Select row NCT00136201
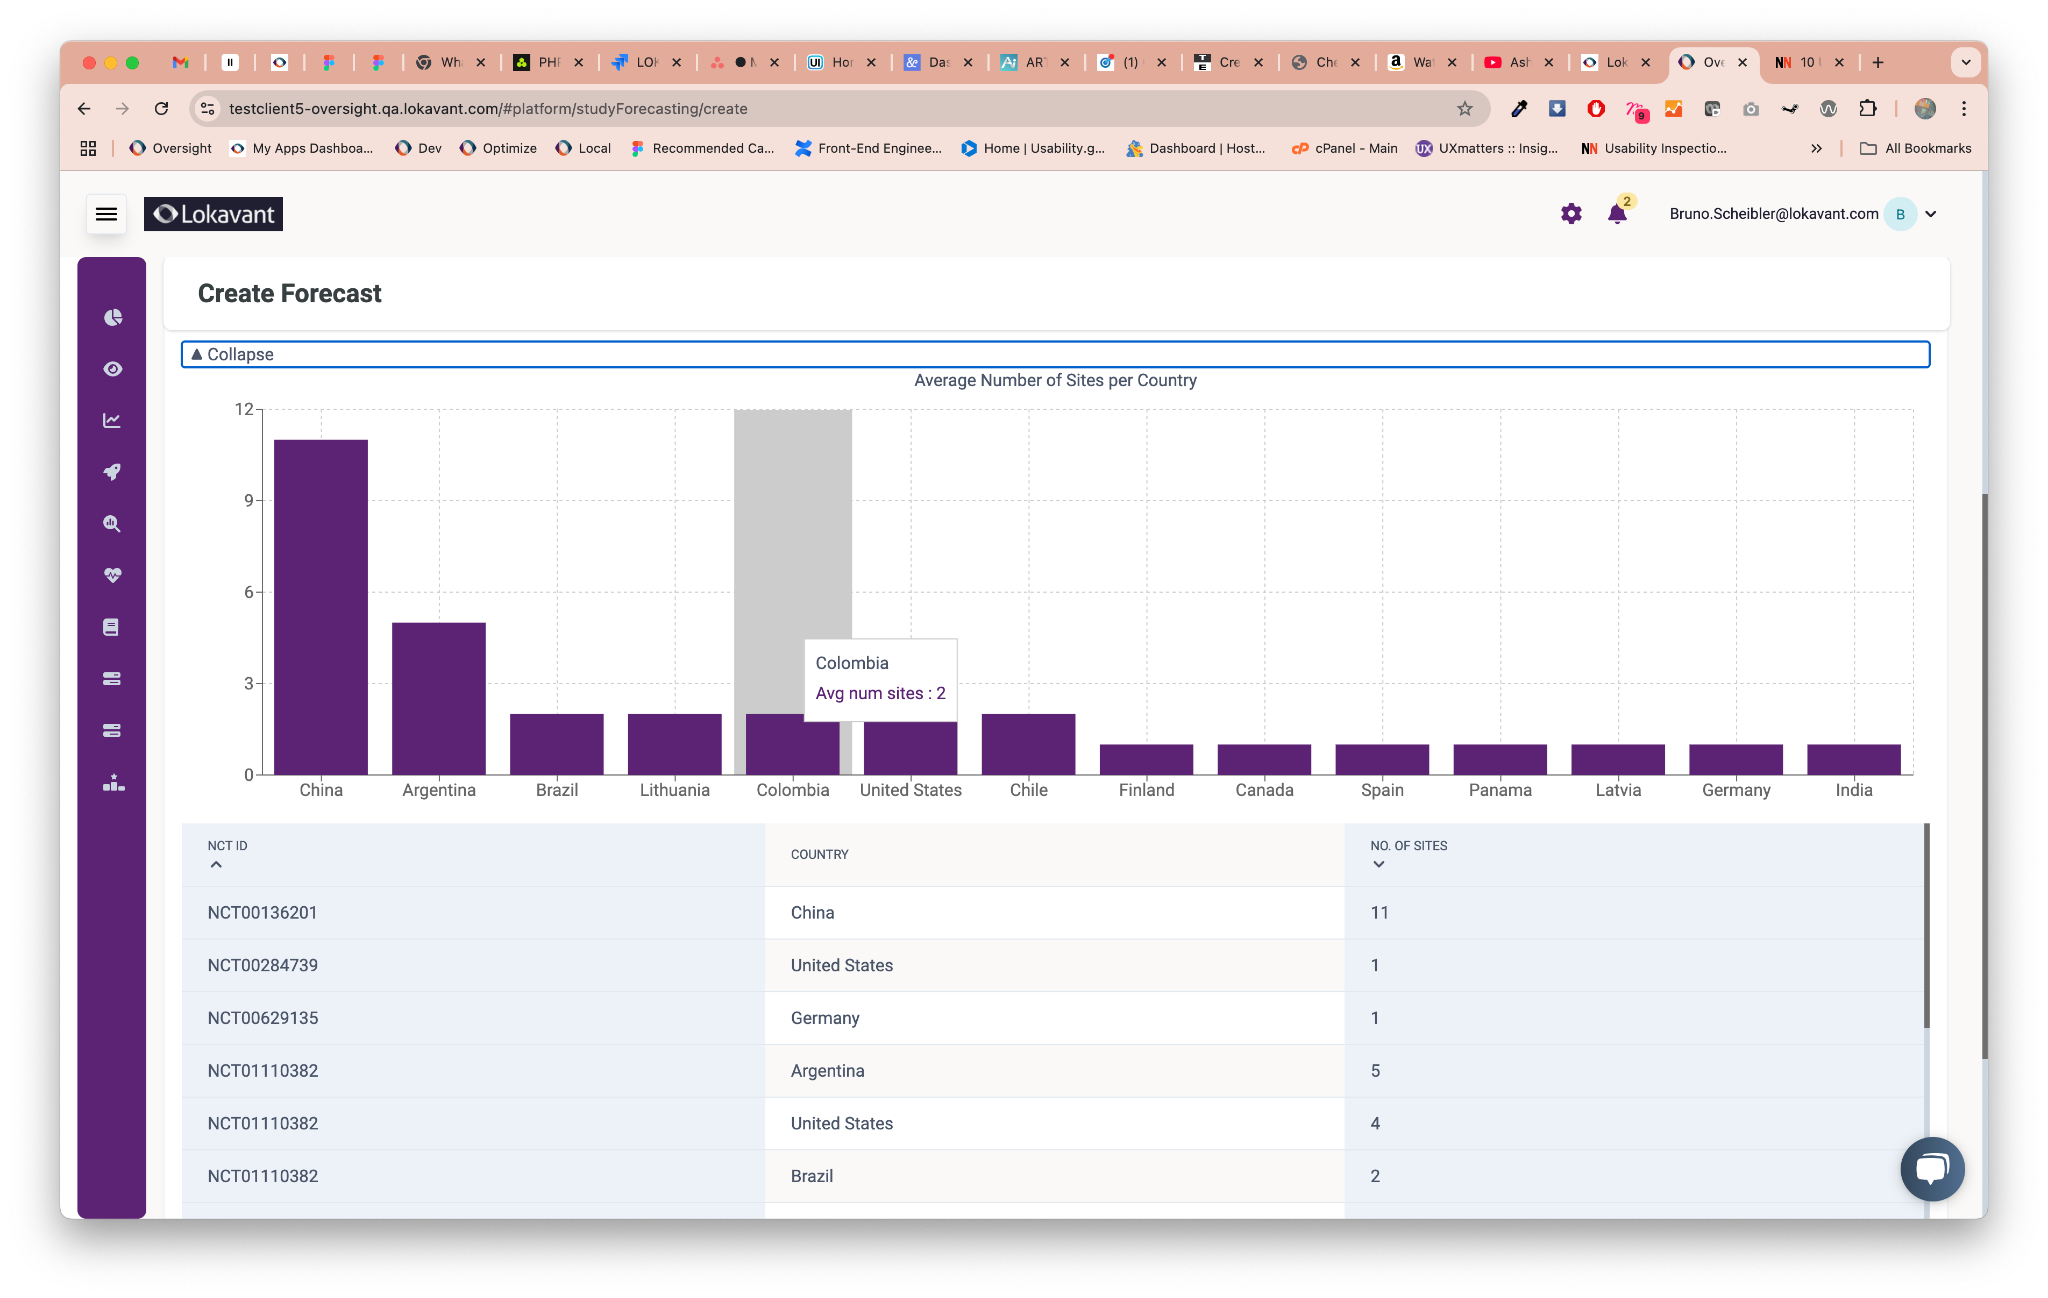 click(x=1053, y=913)
